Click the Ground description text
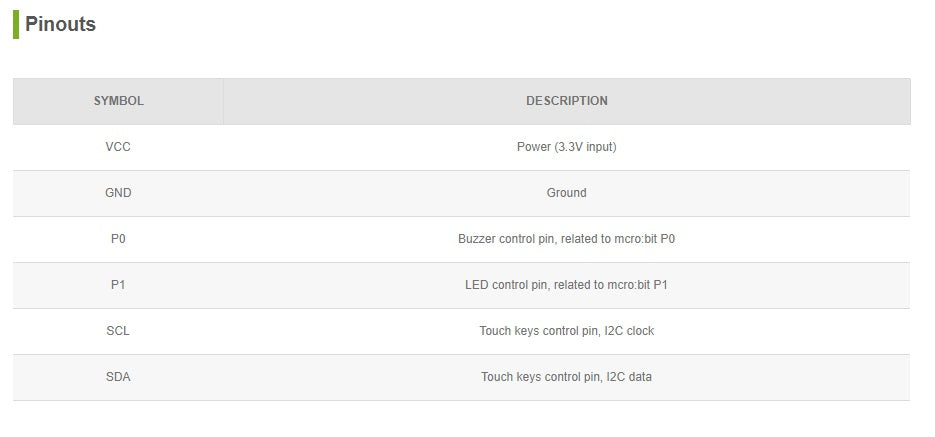 [x=566, y=193]
